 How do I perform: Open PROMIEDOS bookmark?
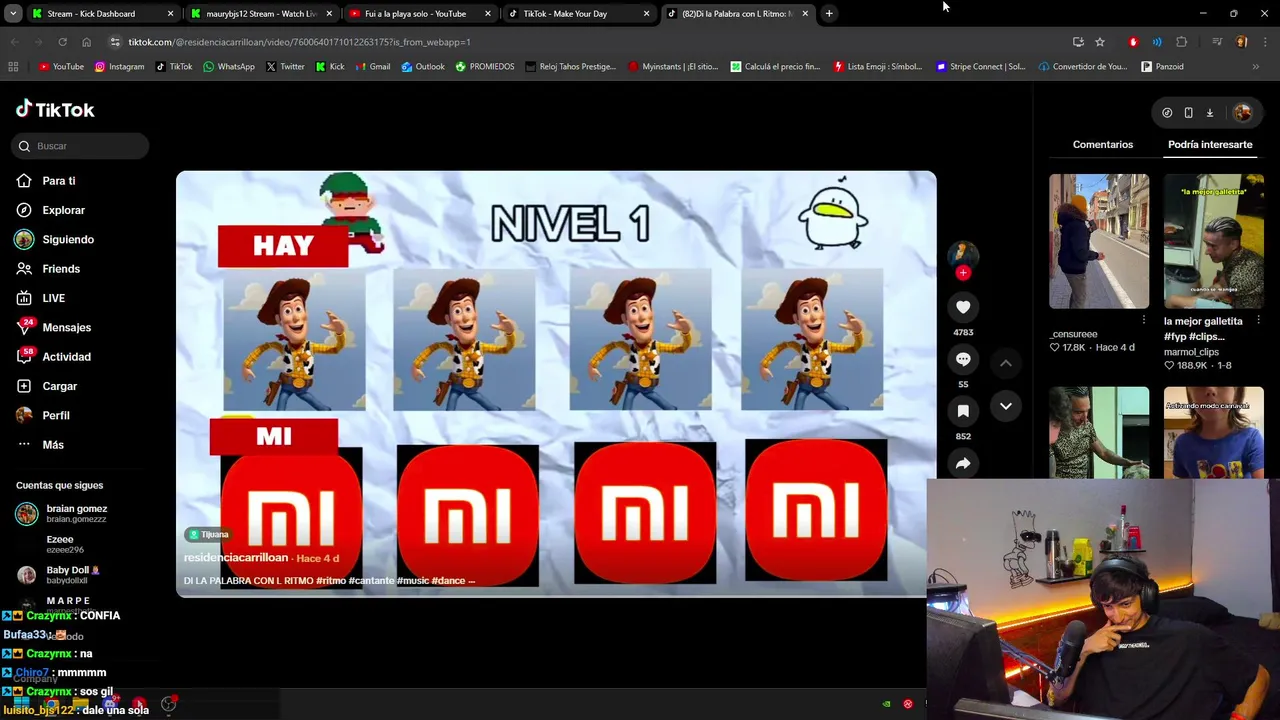tap(485, 67)
